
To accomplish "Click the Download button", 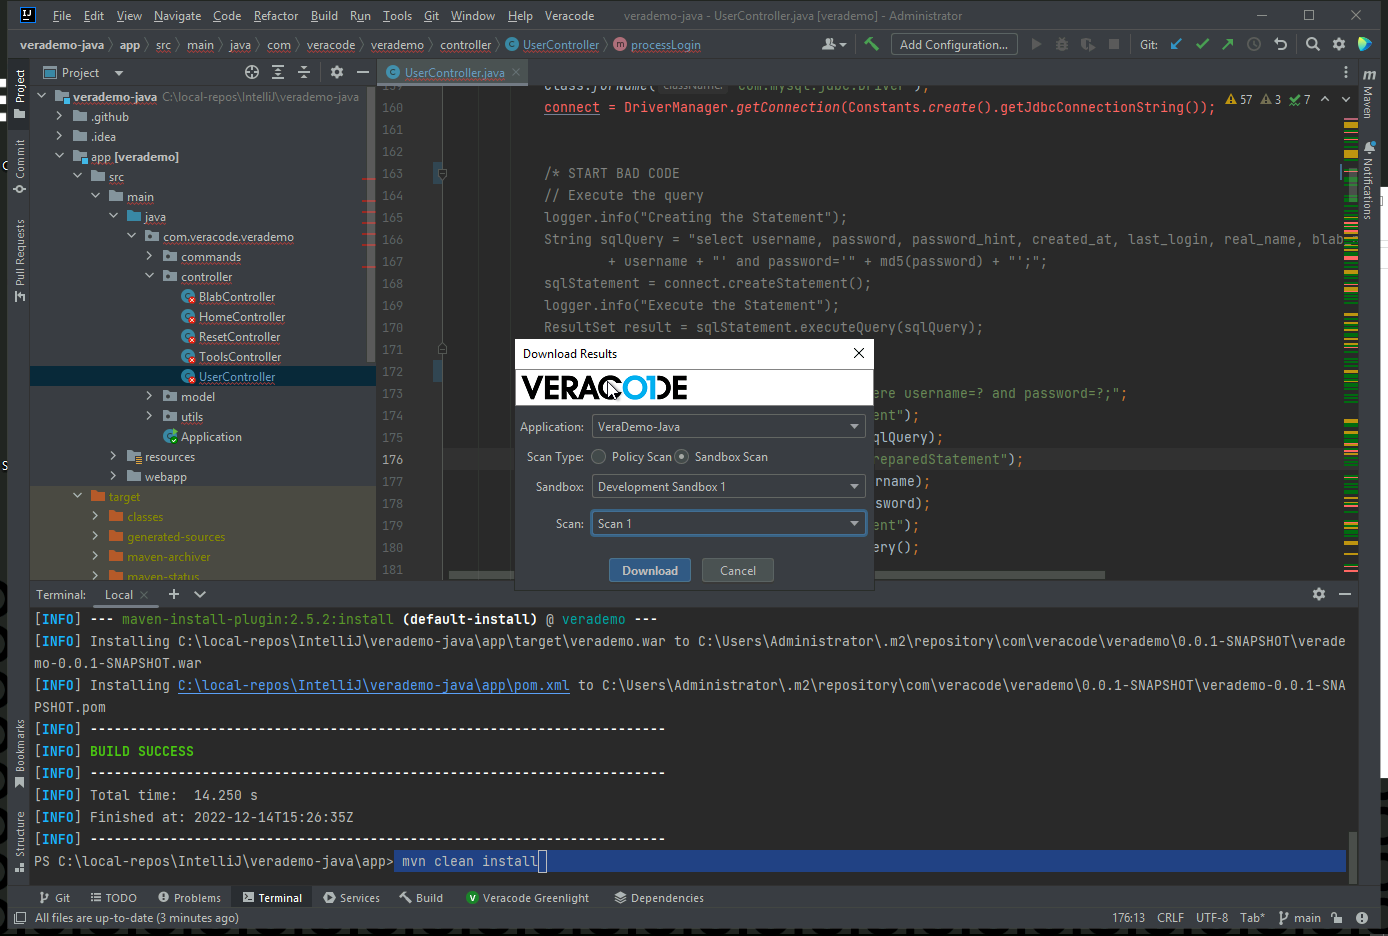I will tap(650, 570).
